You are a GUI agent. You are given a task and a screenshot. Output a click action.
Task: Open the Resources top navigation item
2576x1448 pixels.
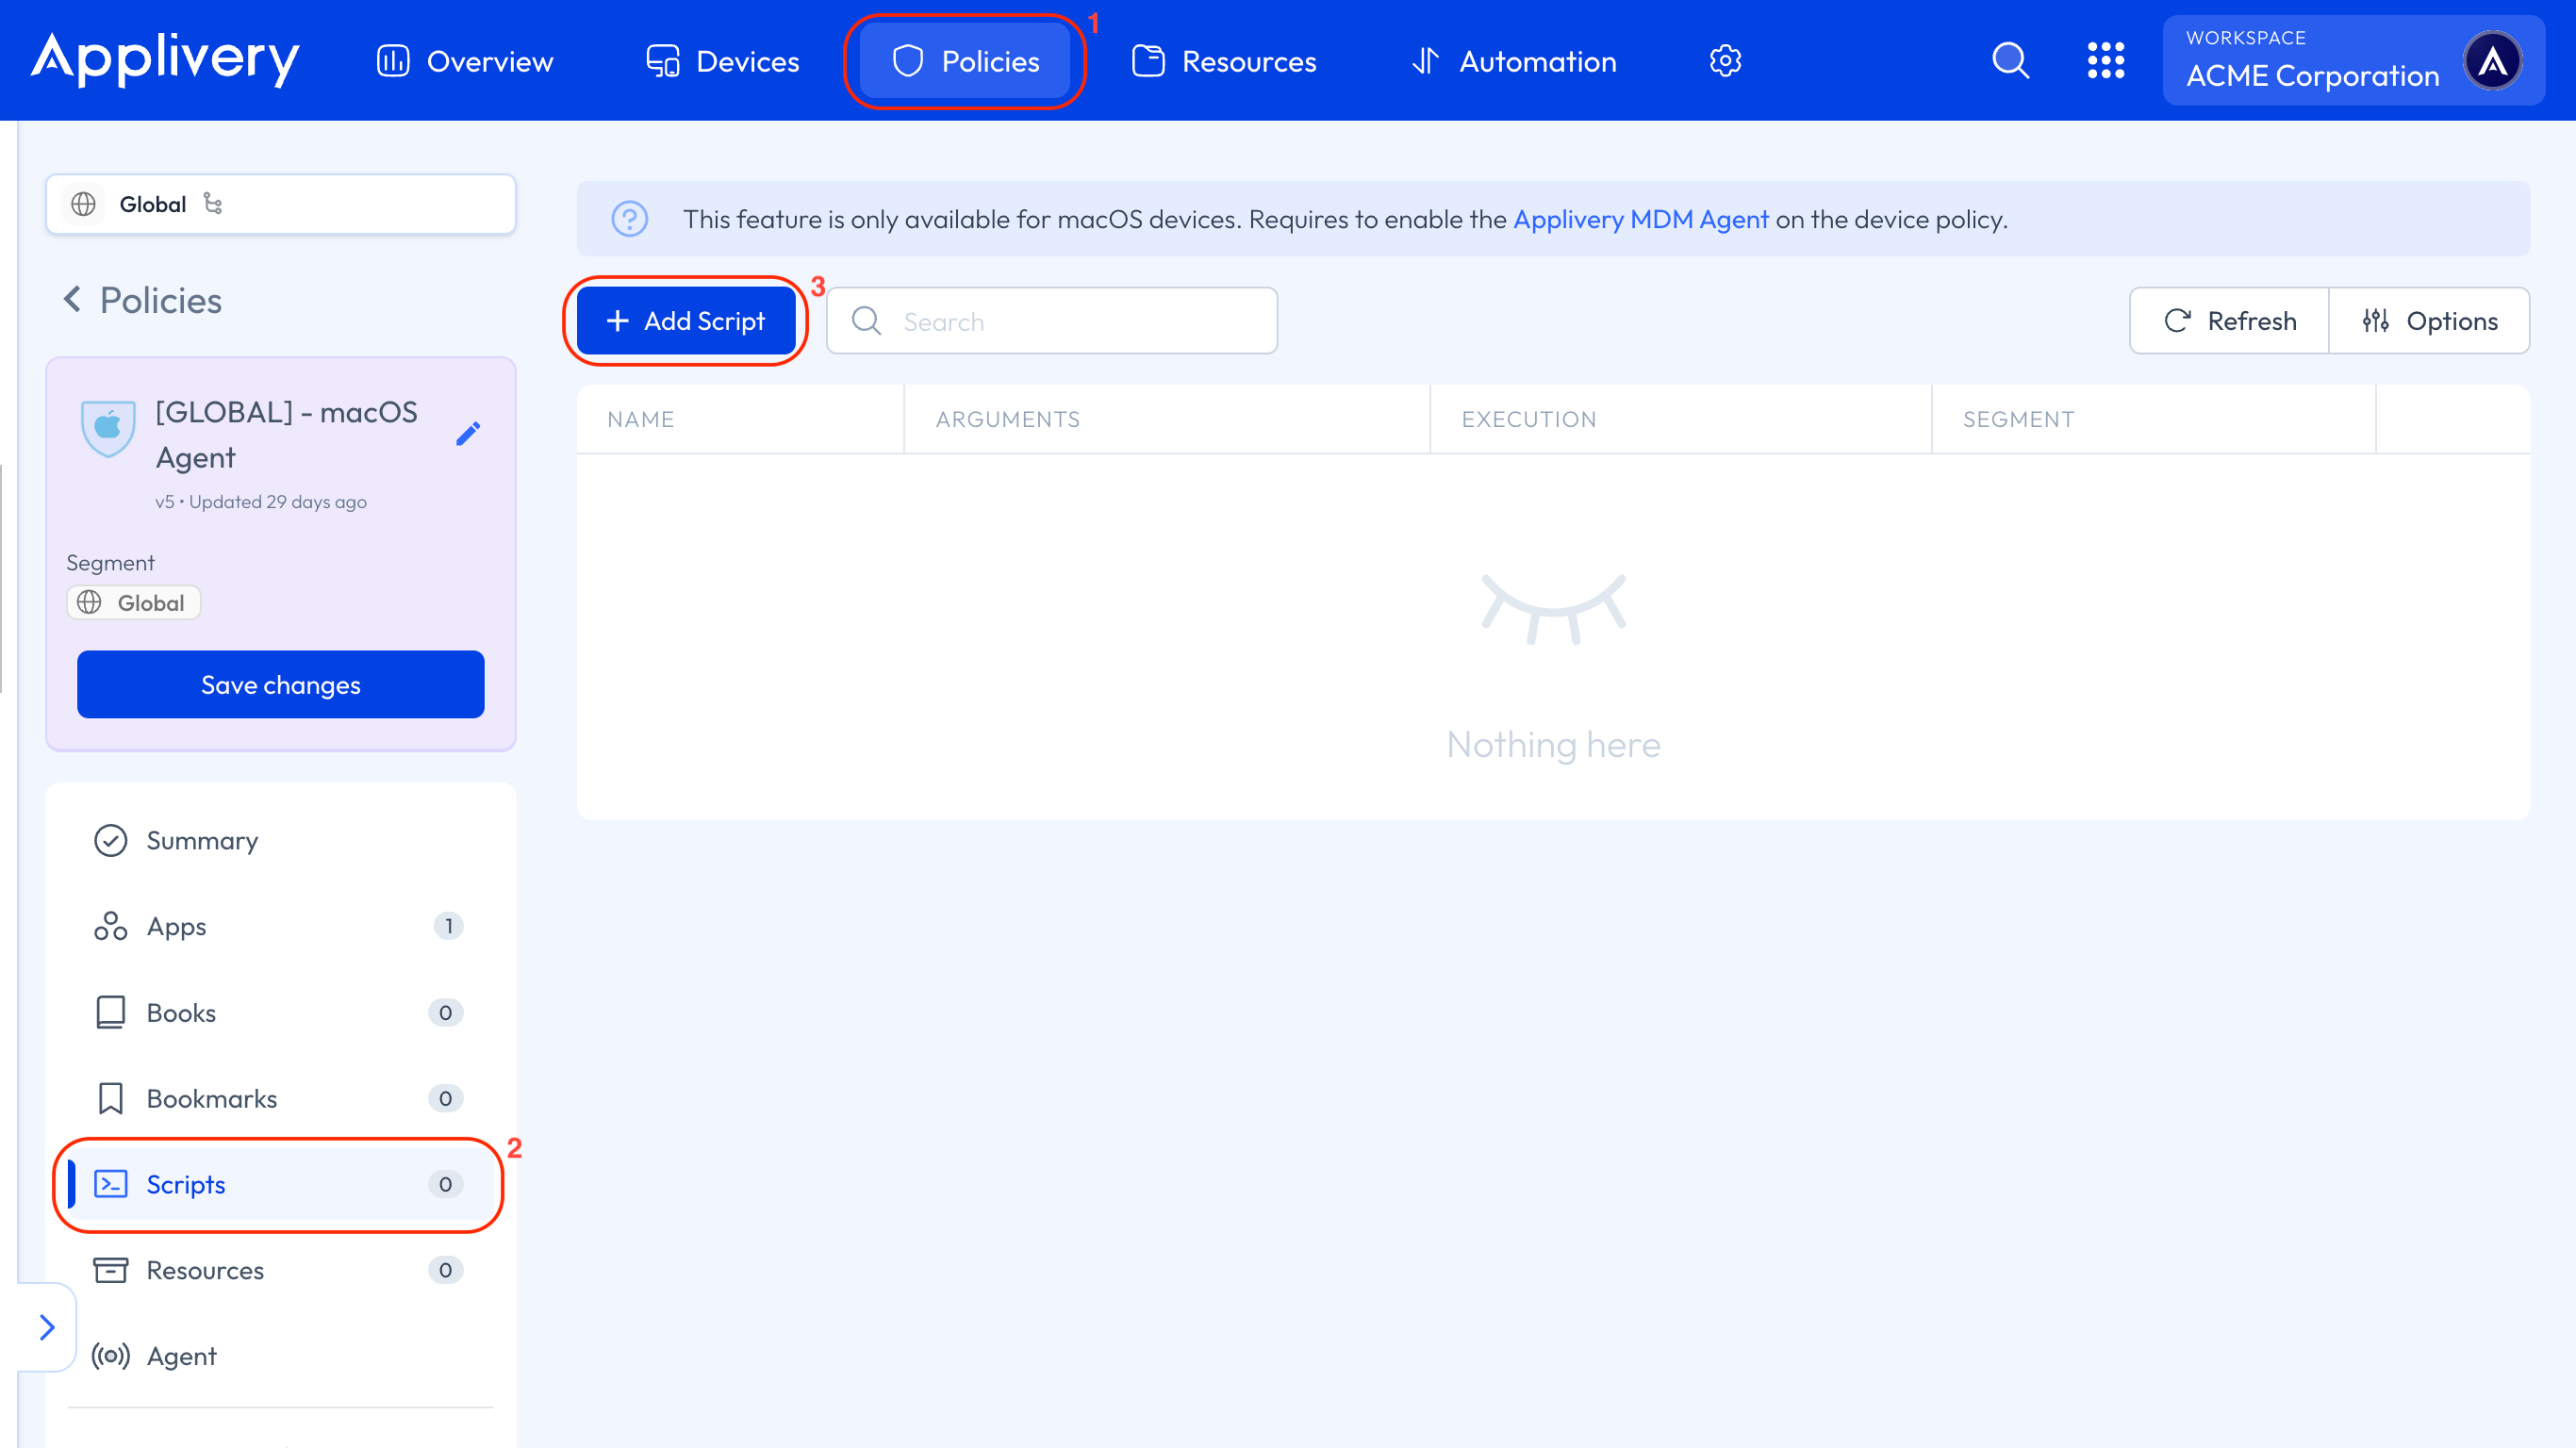point(1224,60)
